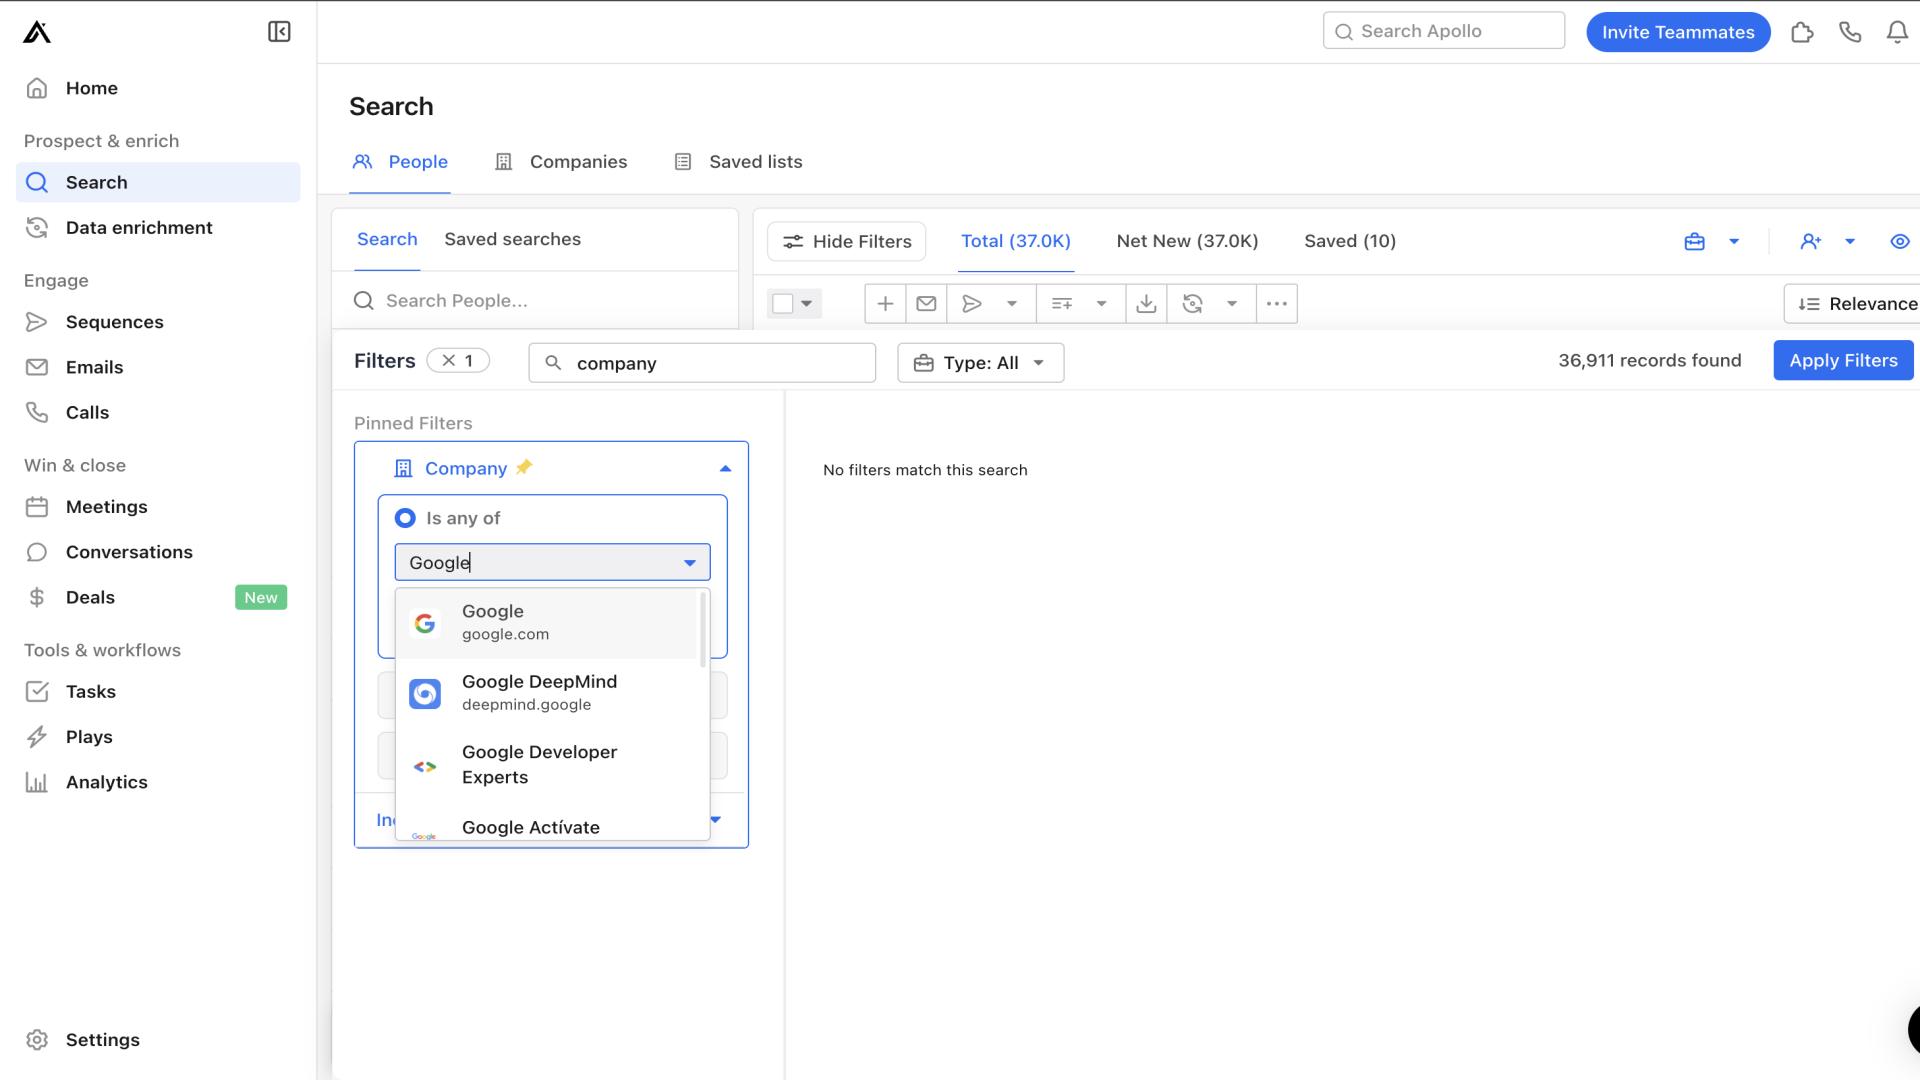Open the enrich icon dropdown arrow
This screenshot has height=1080, width=1920.
(1232, 304)
